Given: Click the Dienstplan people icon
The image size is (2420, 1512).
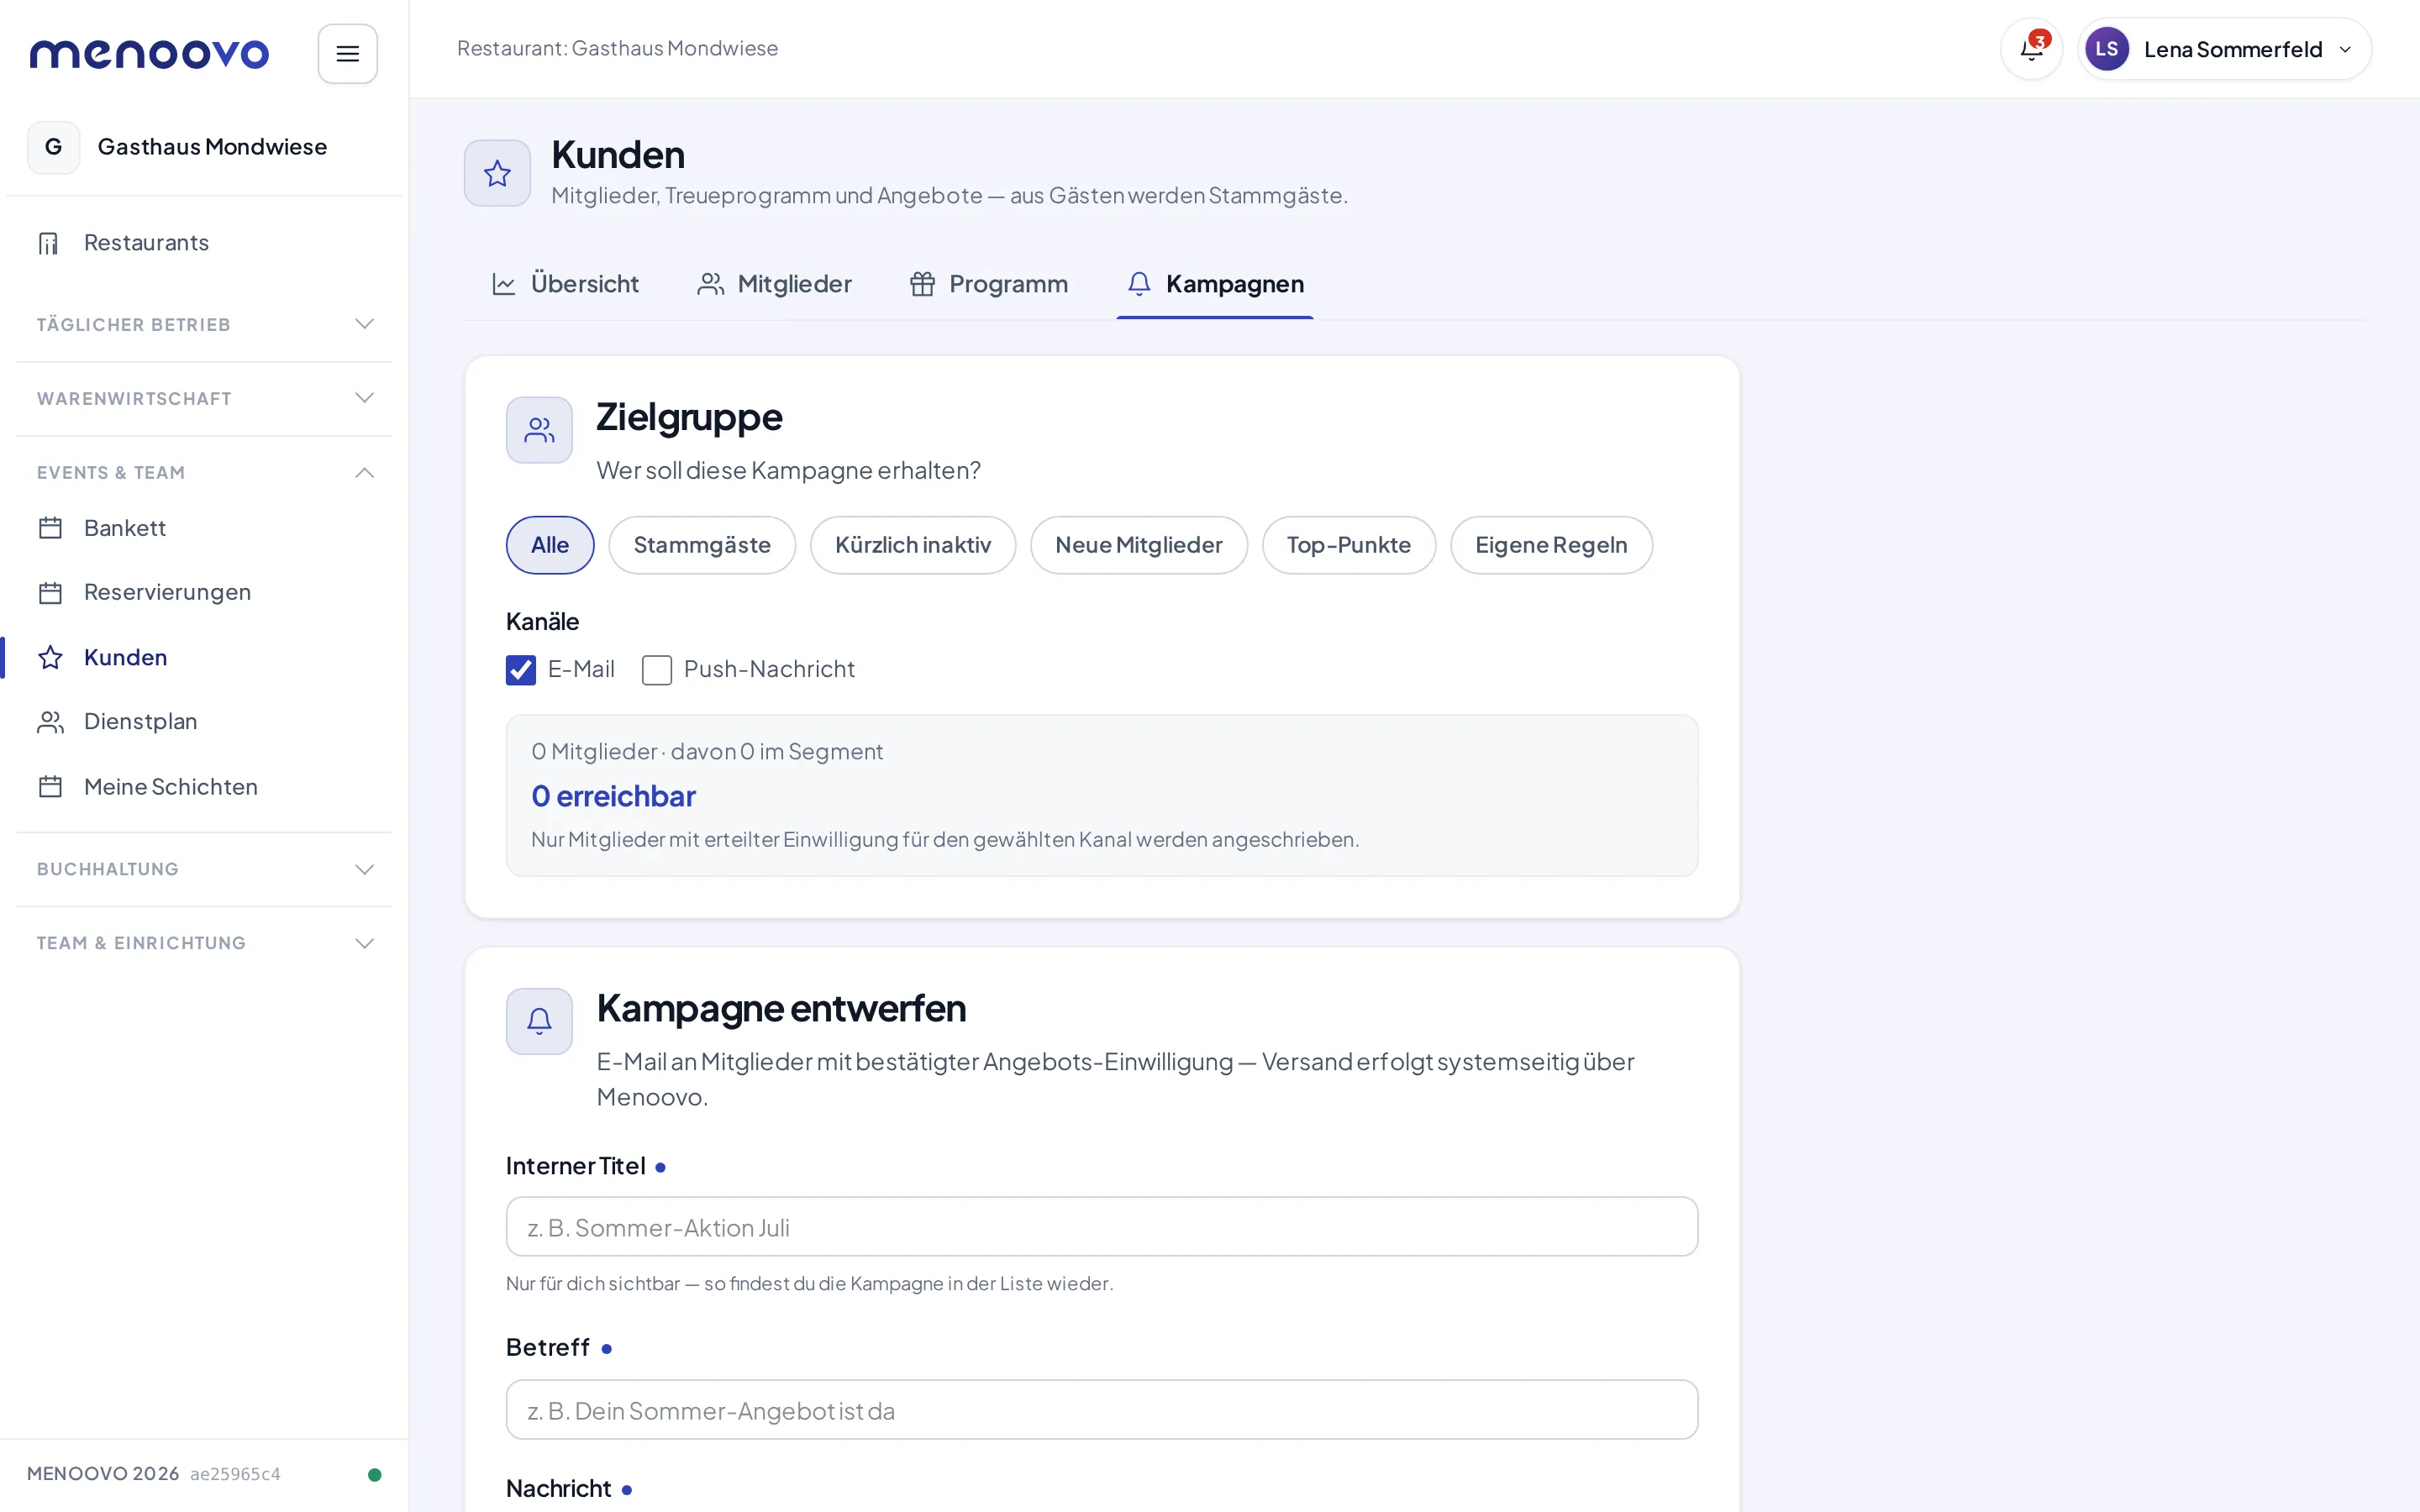Looking at the screenshot, I should (x=50, y=722).
